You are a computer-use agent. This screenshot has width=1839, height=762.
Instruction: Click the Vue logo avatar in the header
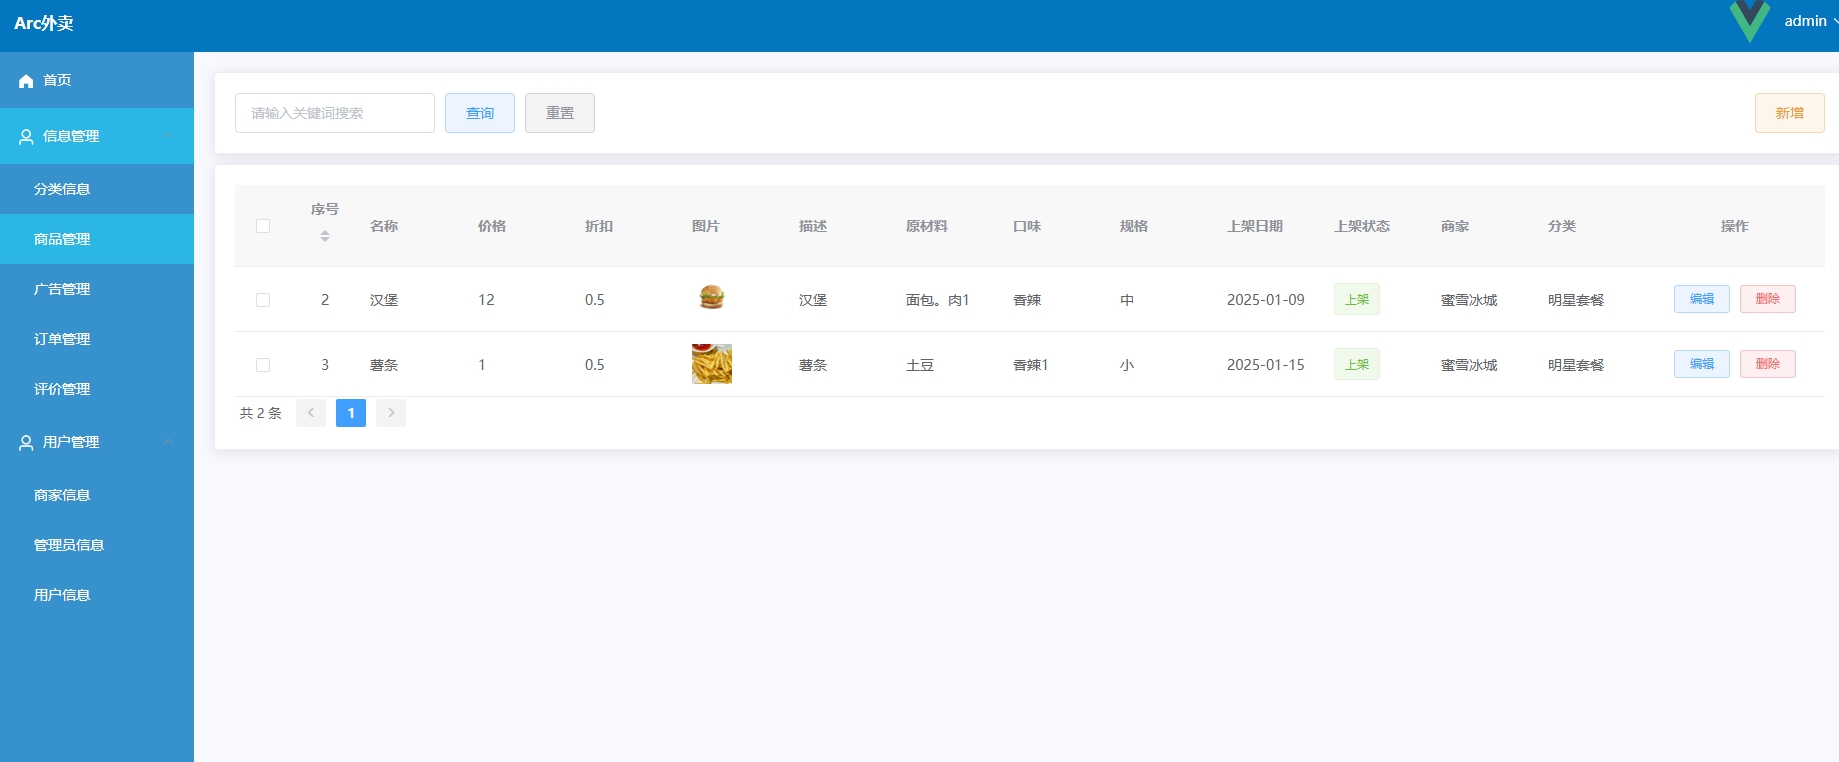pos(1749,21)
